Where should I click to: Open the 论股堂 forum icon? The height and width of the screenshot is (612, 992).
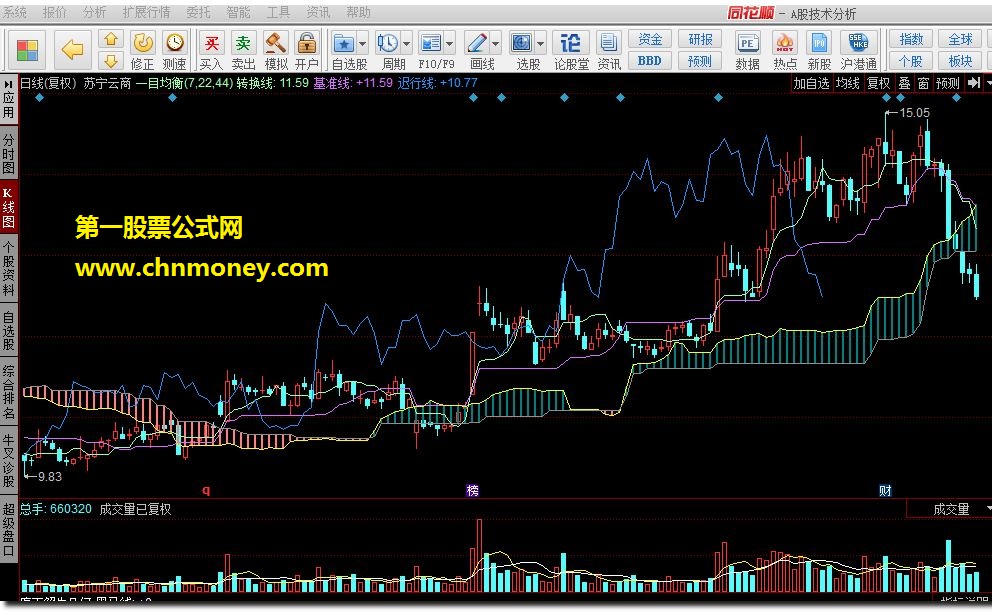tap(571, 43)
